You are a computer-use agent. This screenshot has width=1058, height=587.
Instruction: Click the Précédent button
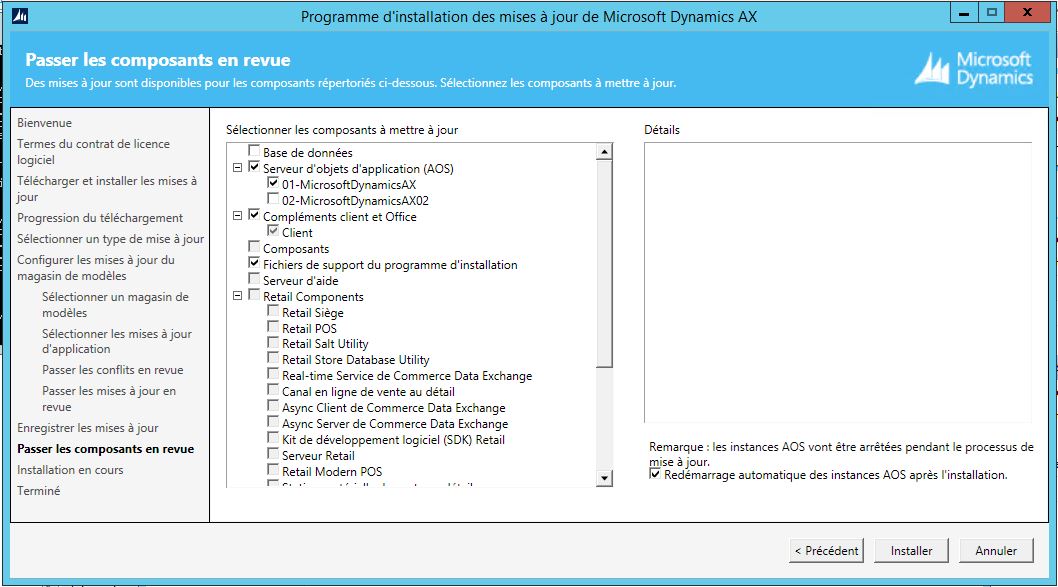[827, 551]
